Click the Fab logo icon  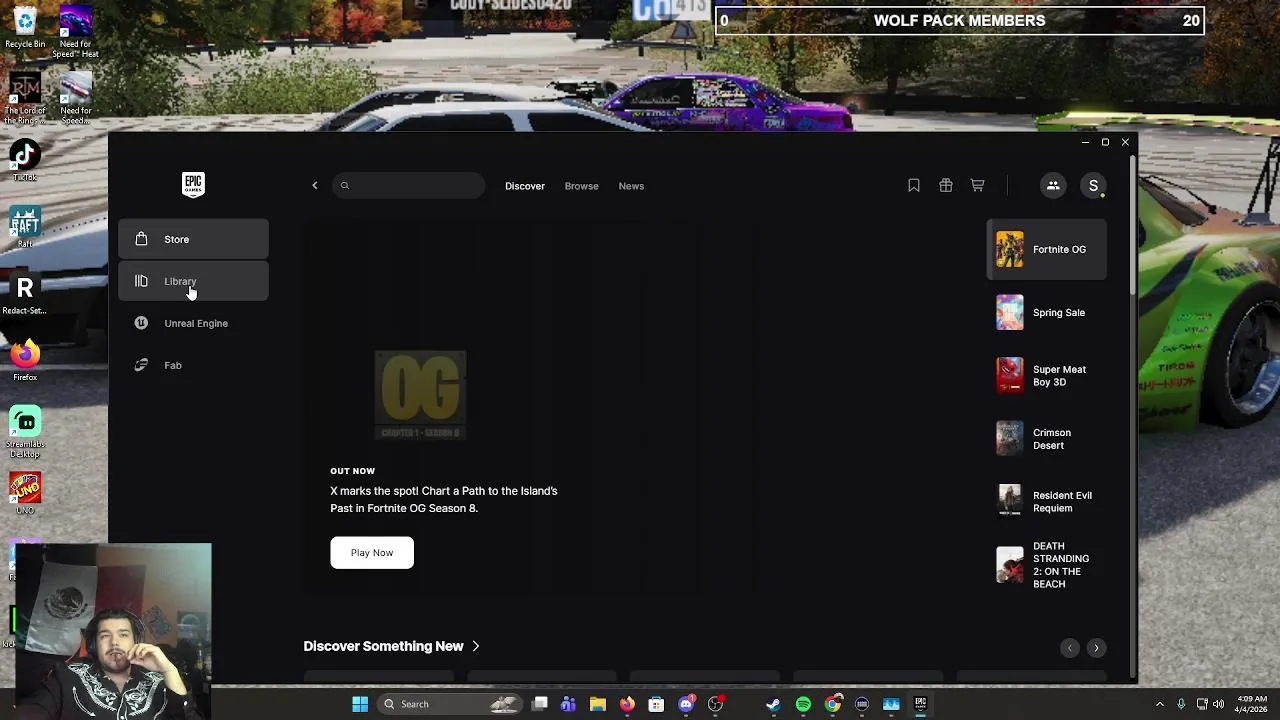tap(141, 365)
